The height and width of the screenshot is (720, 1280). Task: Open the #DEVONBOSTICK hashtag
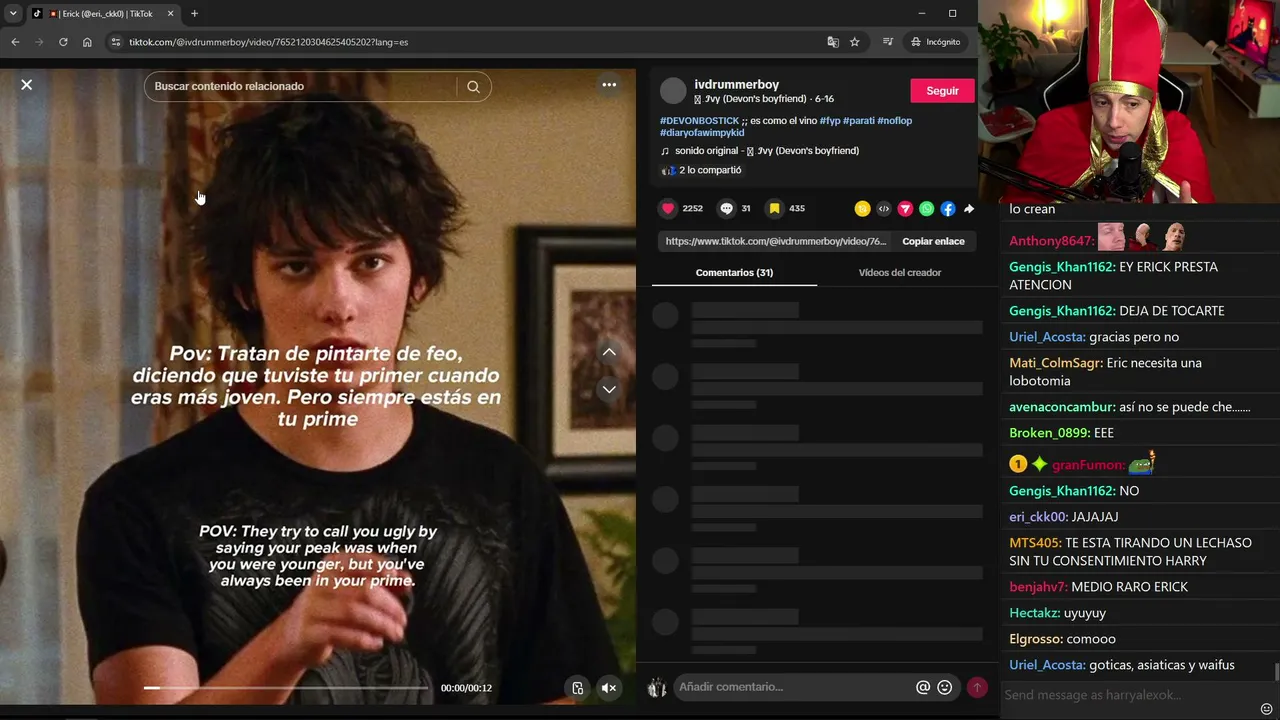tap(699, 121)
